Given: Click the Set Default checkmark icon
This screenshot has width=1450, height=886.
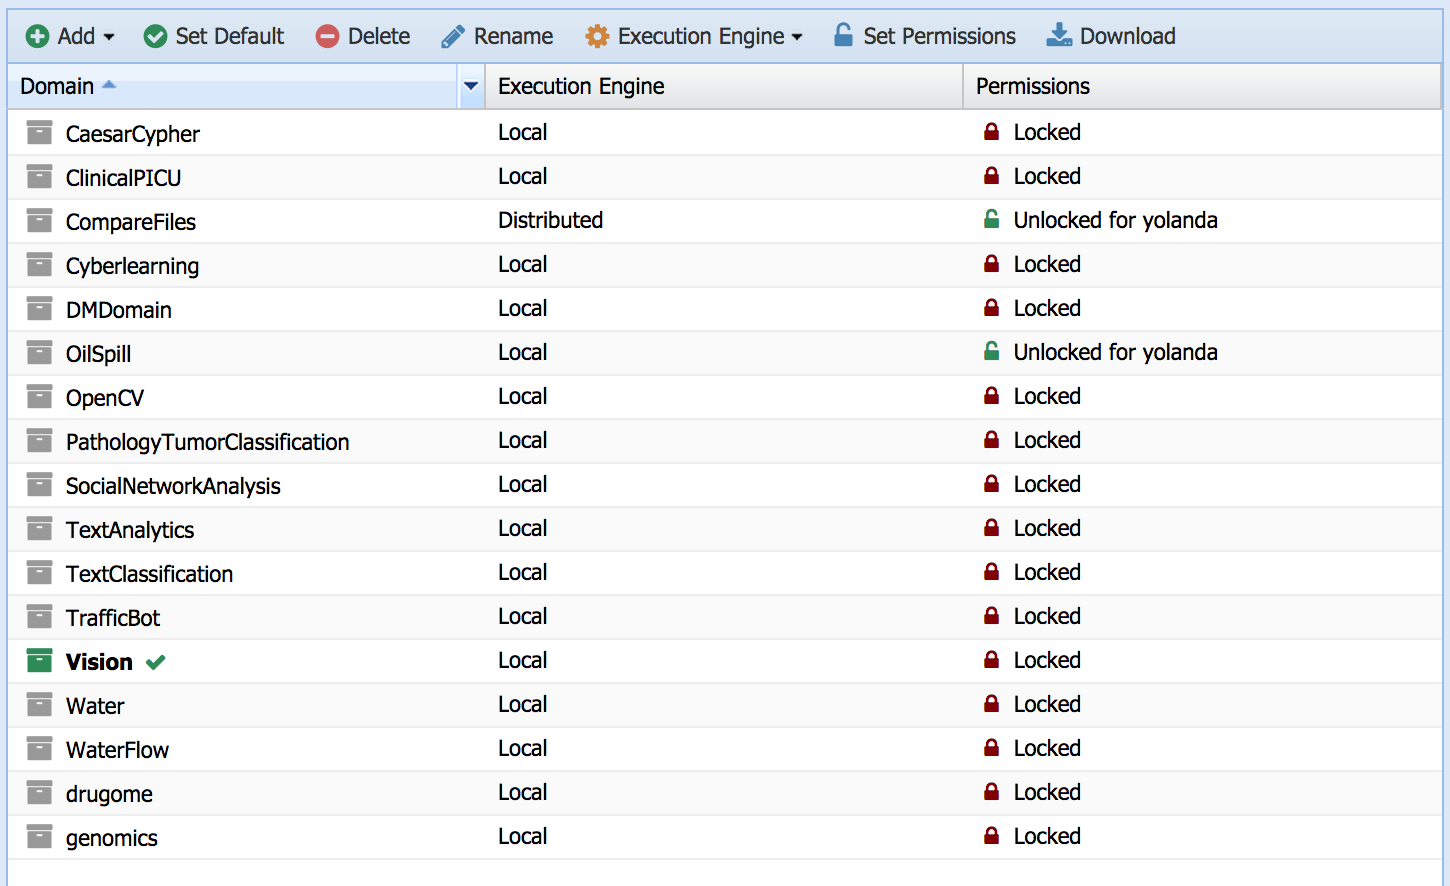Looking at the screenshot, I should [155, 37].
